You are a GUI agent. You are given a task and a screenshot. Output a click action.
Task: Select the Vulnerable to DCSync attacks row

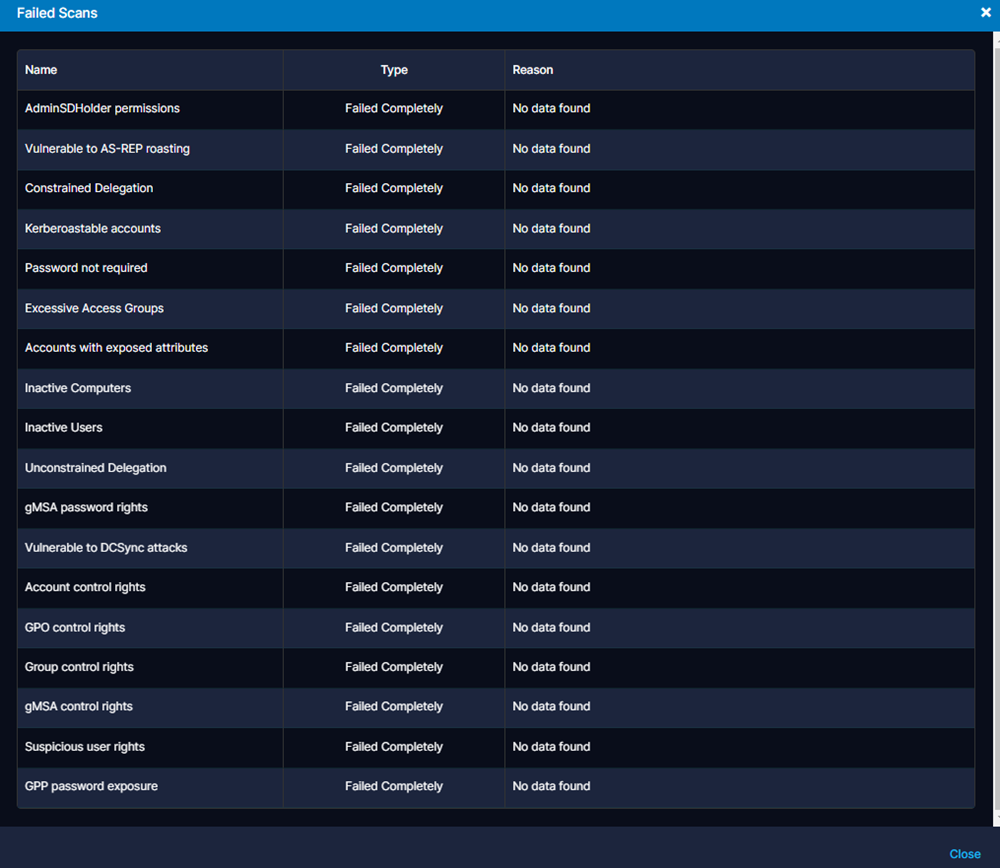point(150,548)
